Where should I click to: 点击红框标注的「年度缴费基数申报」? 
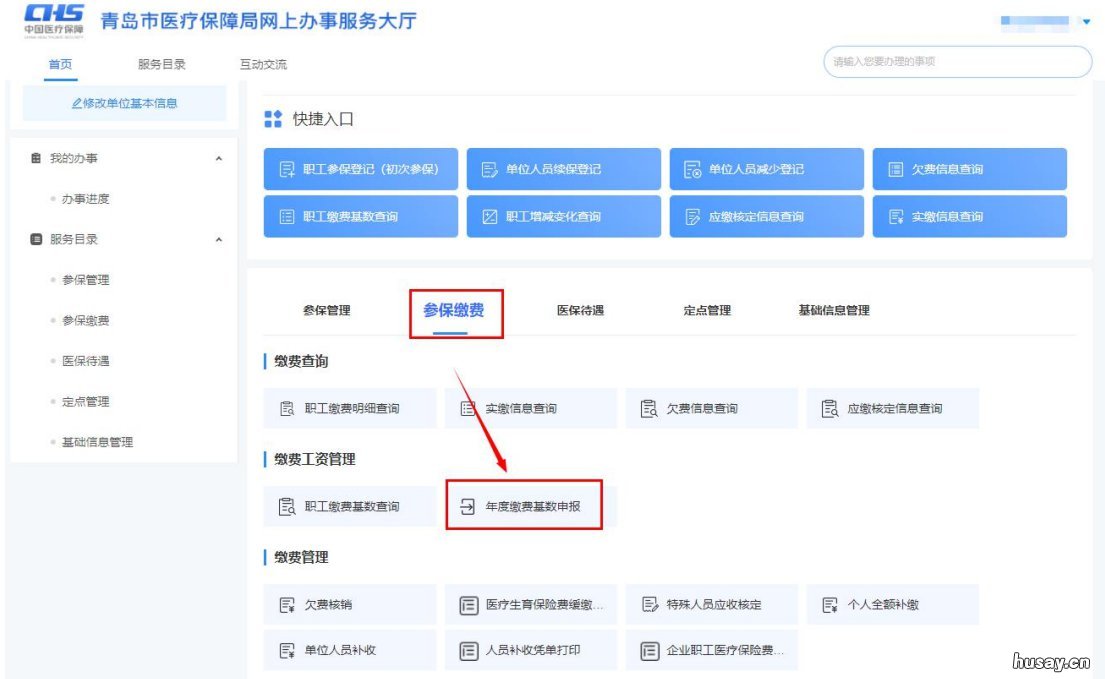tap(524, 505)
